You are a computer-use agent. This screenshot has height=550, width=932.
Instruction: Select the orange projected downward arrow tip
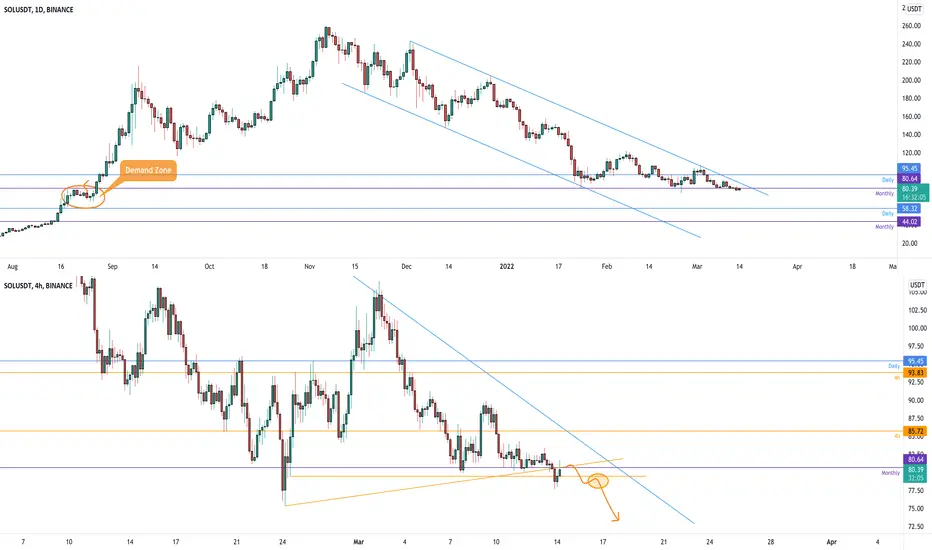pyautogui.click(x=616, y=519)
